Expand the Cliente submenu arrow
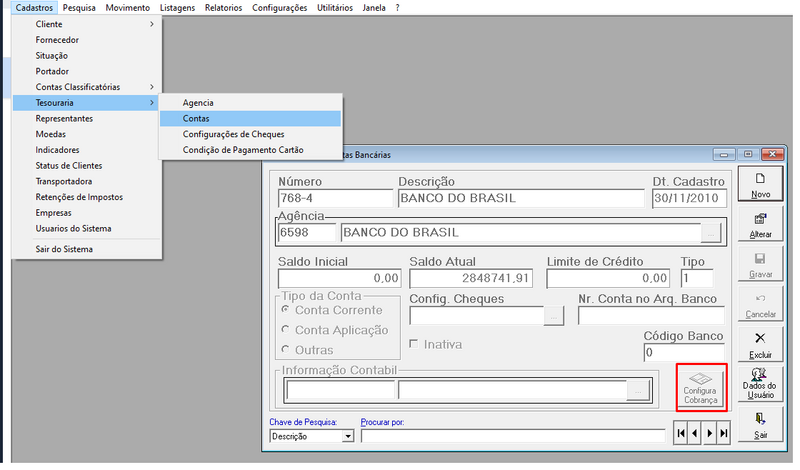Viewport: 800px width, 470px height. (x=152, y=24)
